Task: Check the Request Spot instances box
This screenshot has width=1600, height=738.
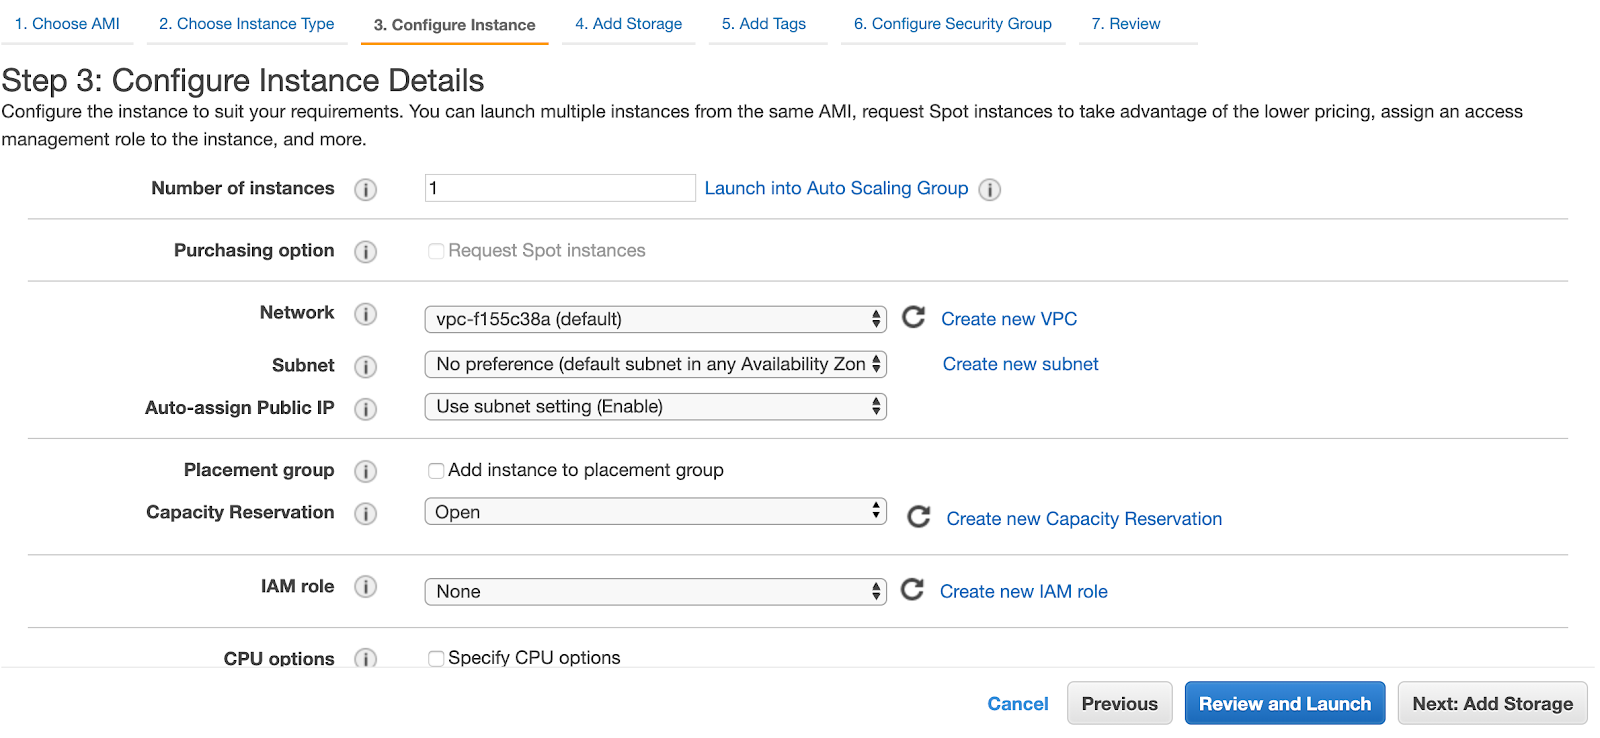Action: (x=436, y=251)
